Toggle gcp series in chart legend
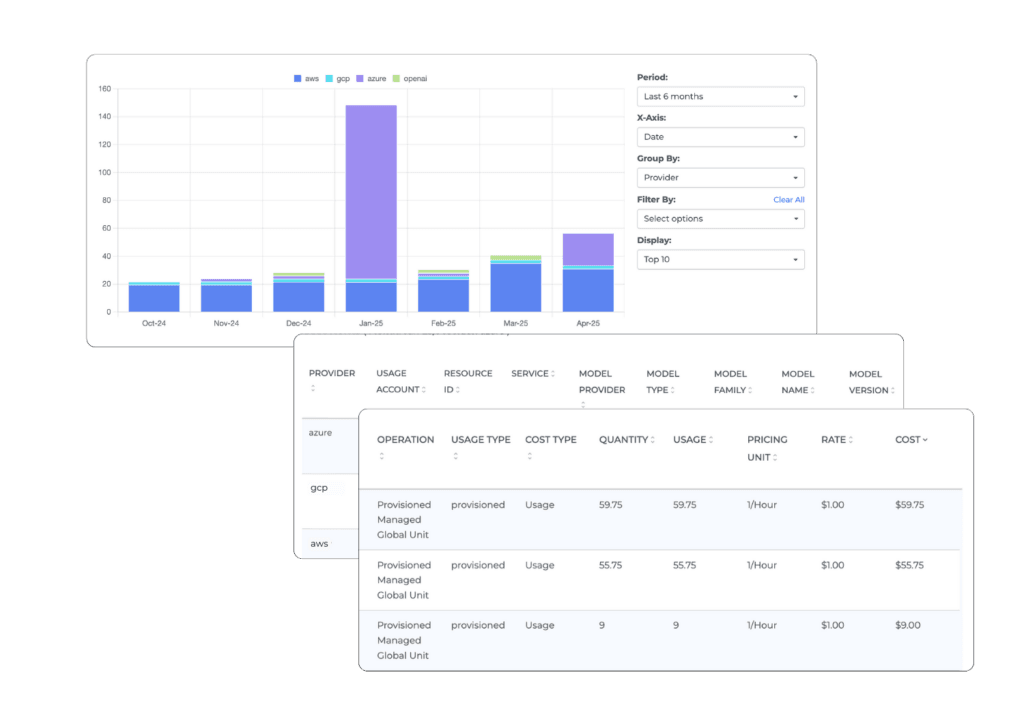 tap(337, 78)
